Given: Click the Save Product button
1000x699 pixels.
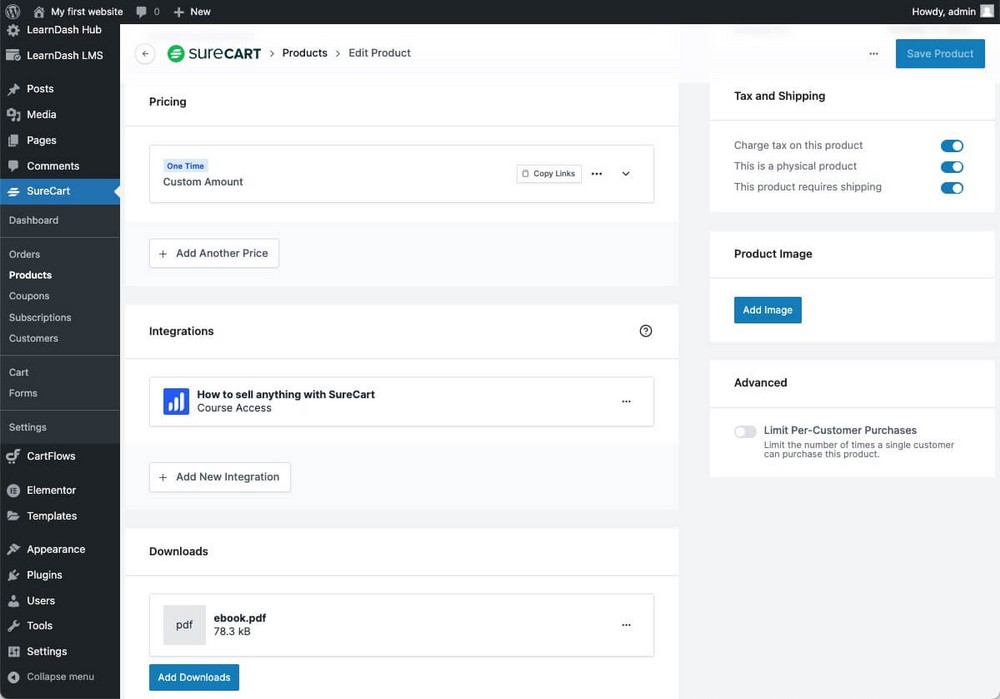Looking at the screenshot, I should tap(940, 54).
